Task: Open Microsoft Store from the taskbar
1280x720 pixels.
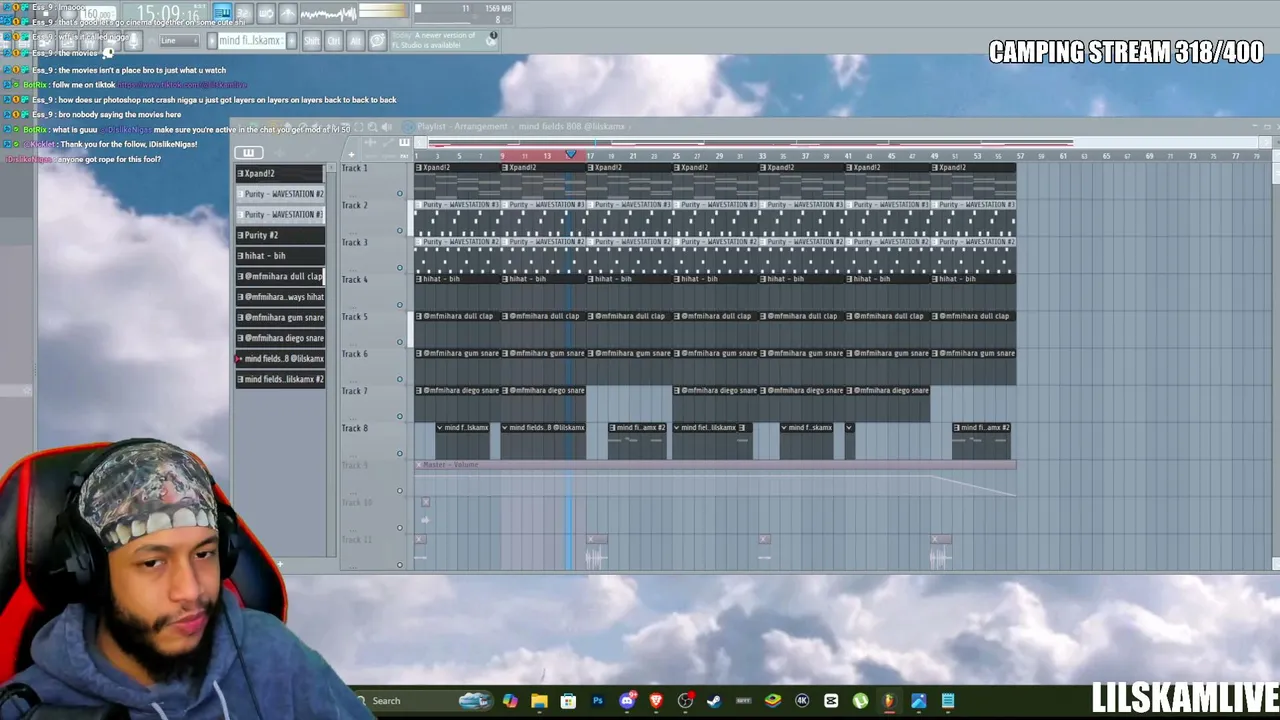Action: (x=568, y=701)
